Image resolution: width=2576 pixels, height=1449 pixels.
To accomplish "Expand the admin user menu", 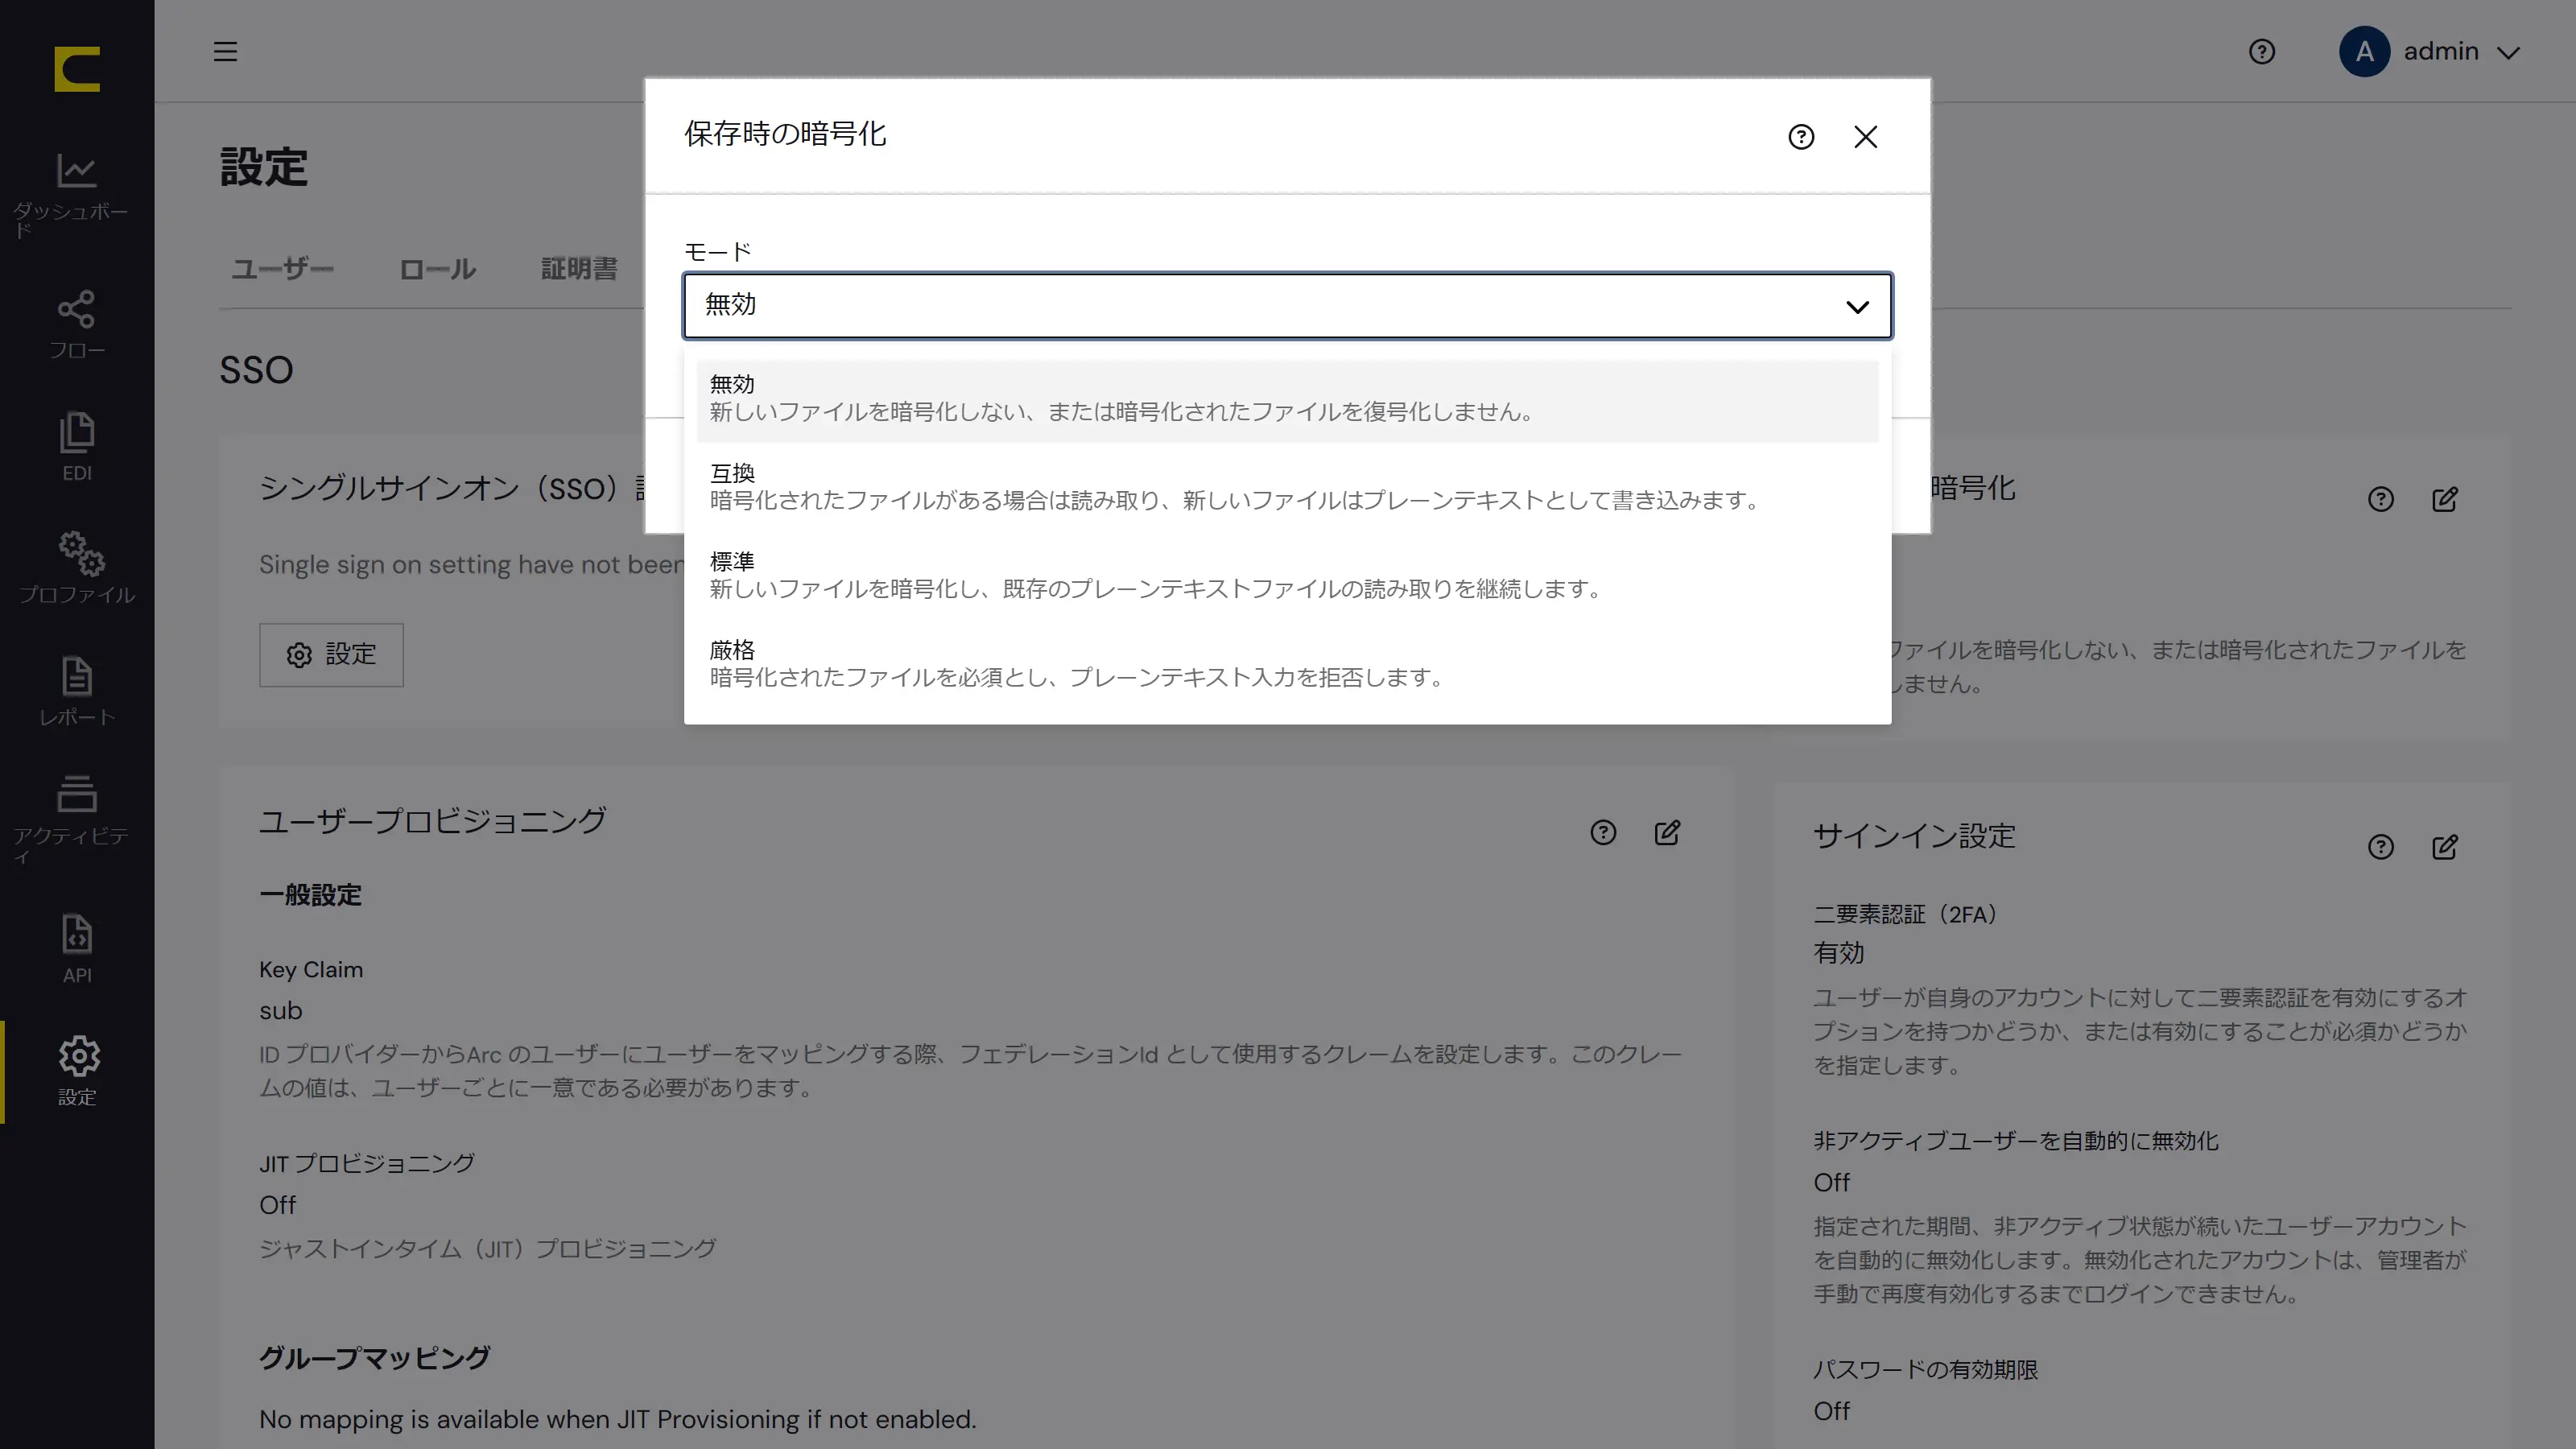I will point(2430,51).
